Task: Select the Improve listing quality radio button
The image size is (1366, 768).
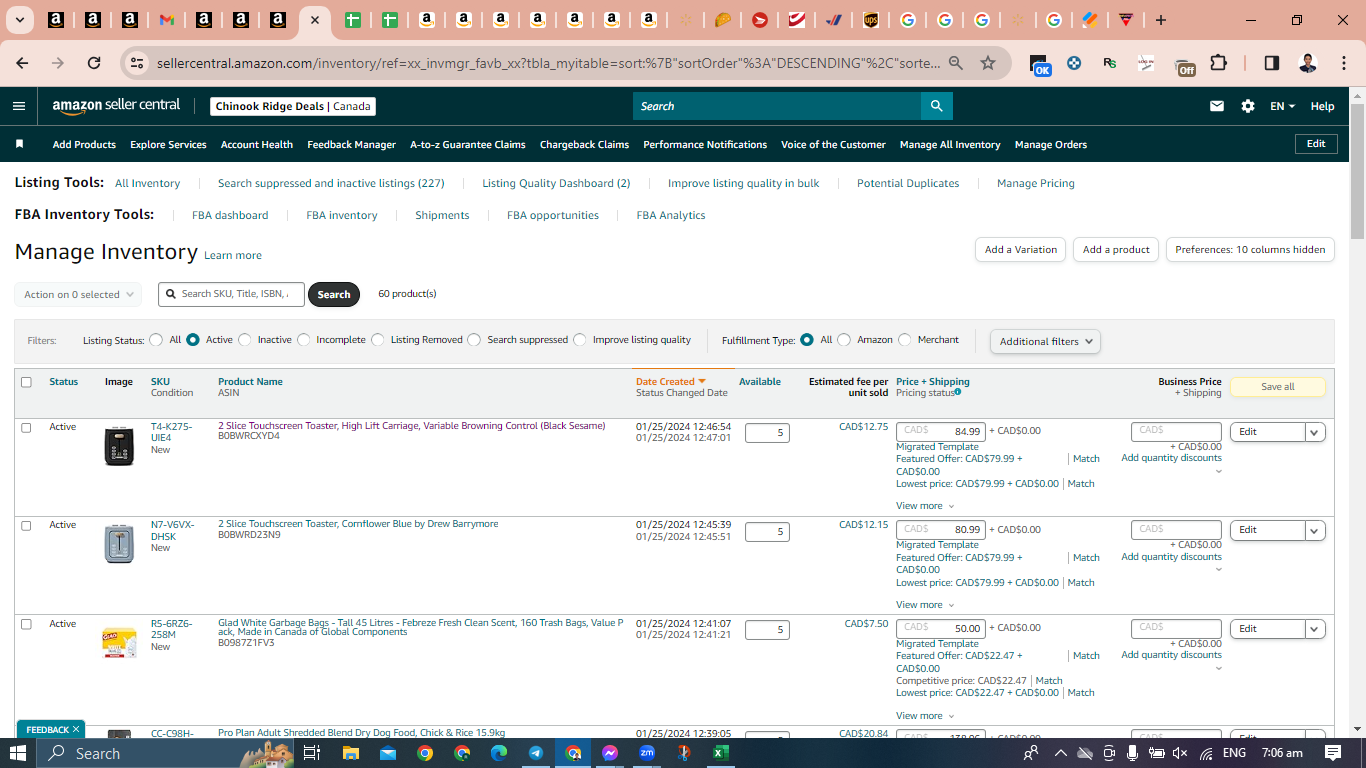Action: [580, 340]
